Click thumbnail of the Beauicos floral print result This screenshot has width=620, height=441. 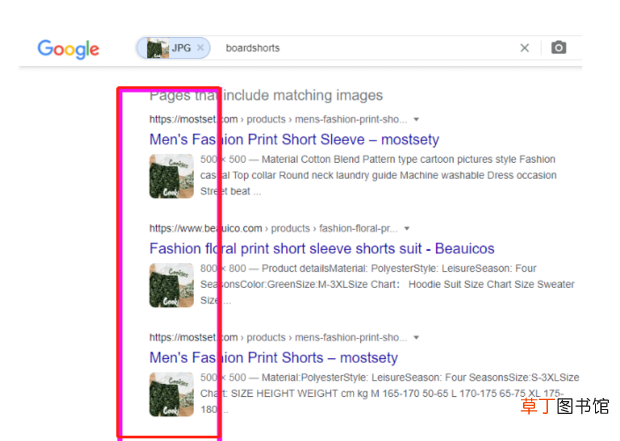pyautogui.click(x=171, y=285)
